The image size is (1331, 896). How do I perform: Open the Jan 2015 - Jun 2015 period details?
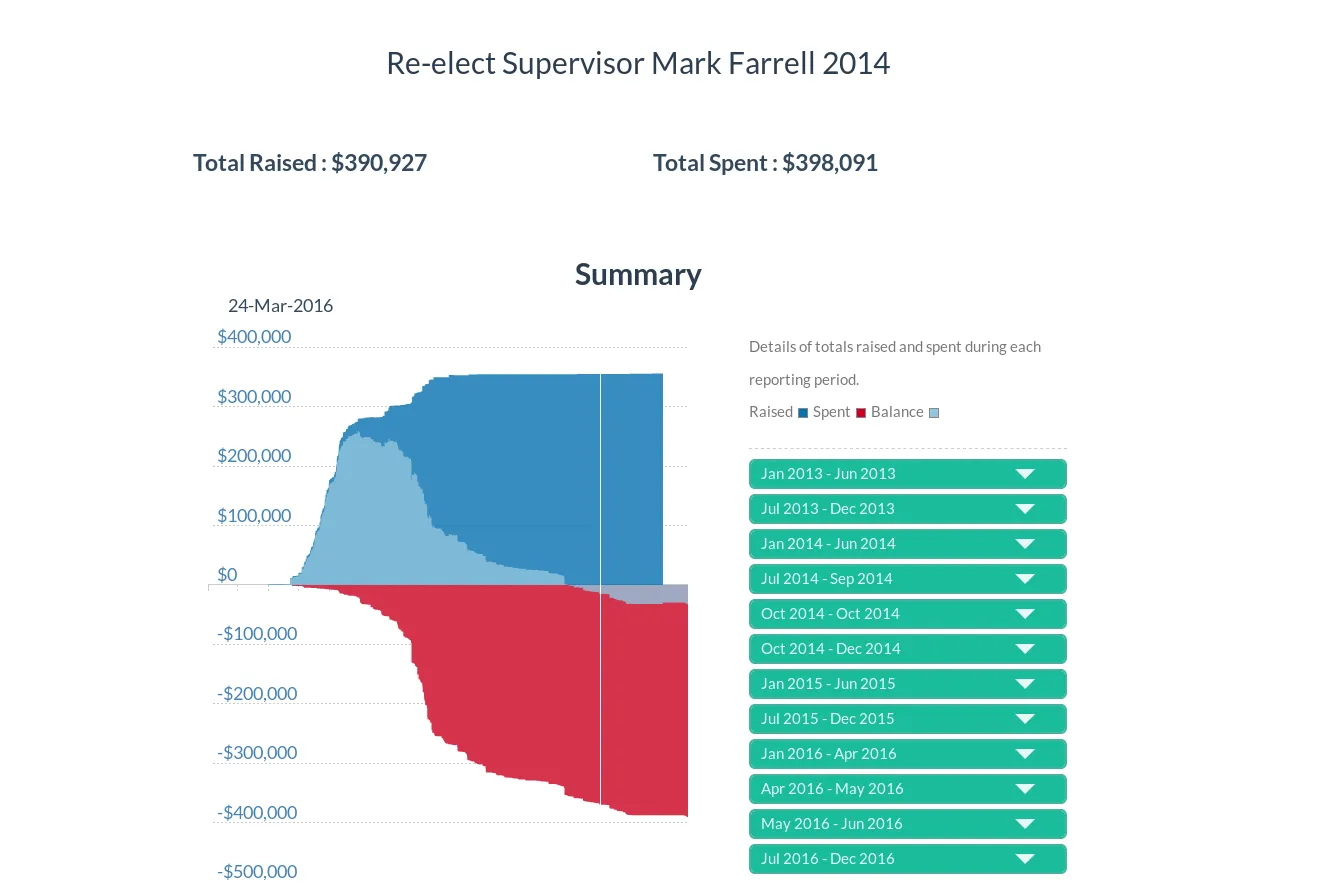click(x=906, y=683)
